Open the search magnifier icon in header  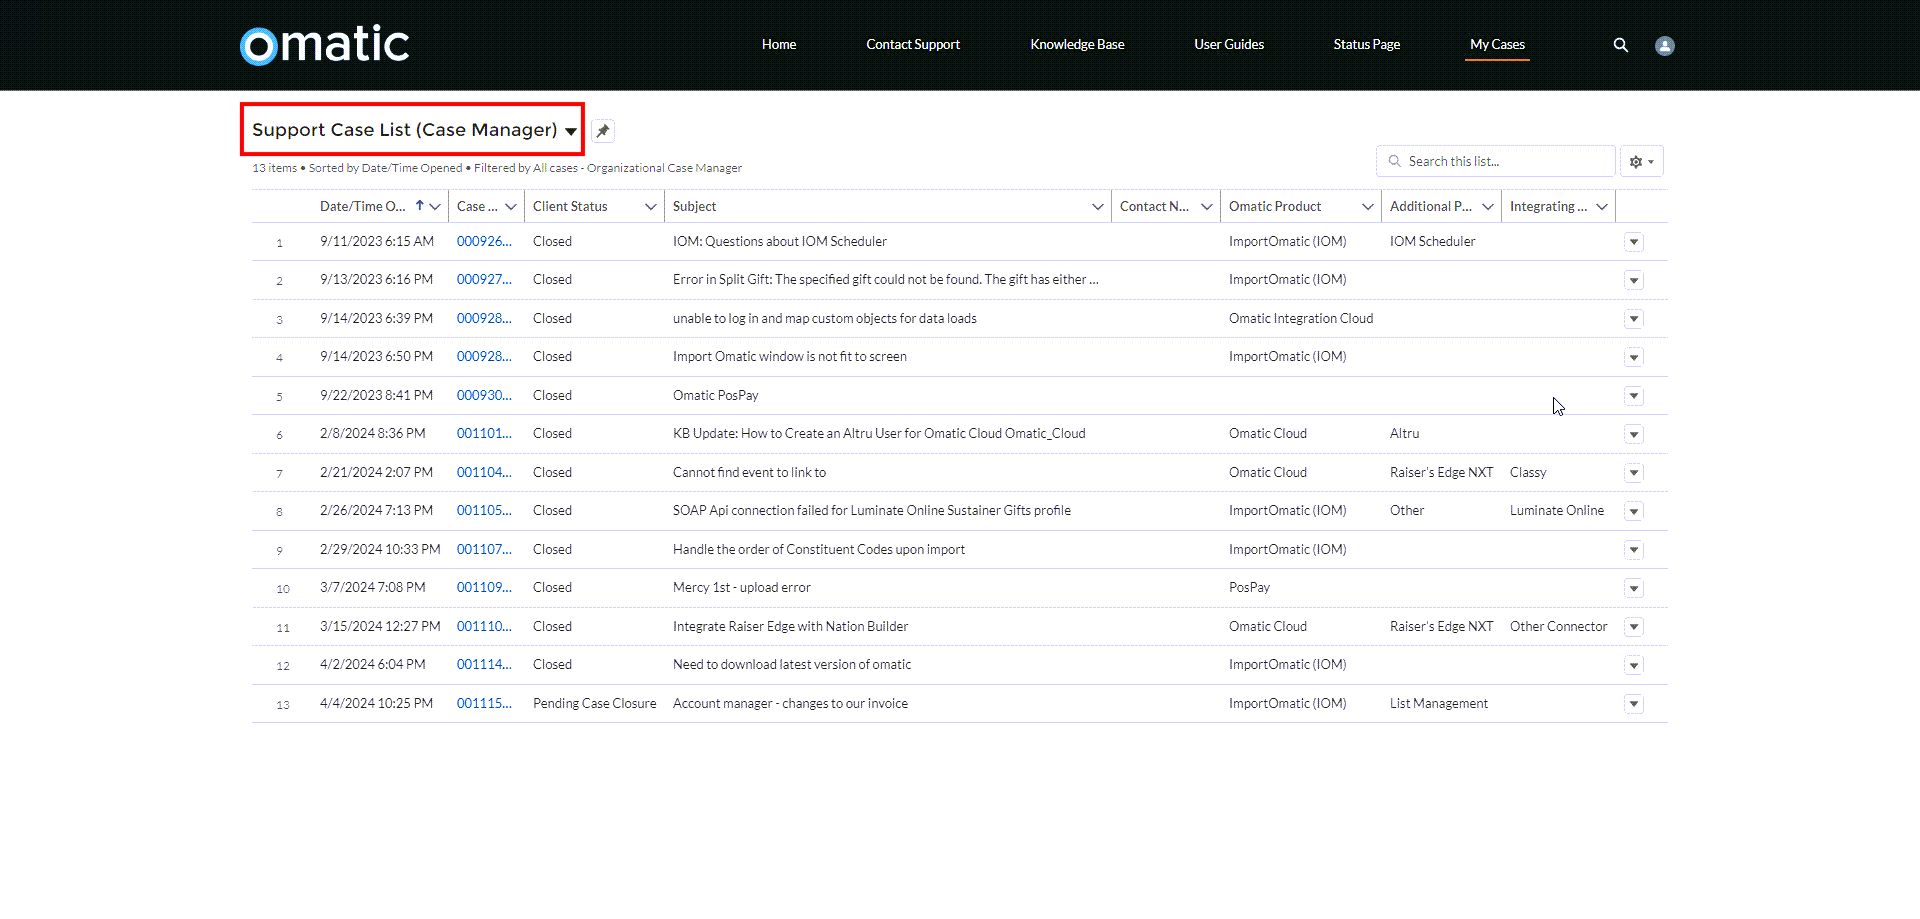(x=1621, y=45)
